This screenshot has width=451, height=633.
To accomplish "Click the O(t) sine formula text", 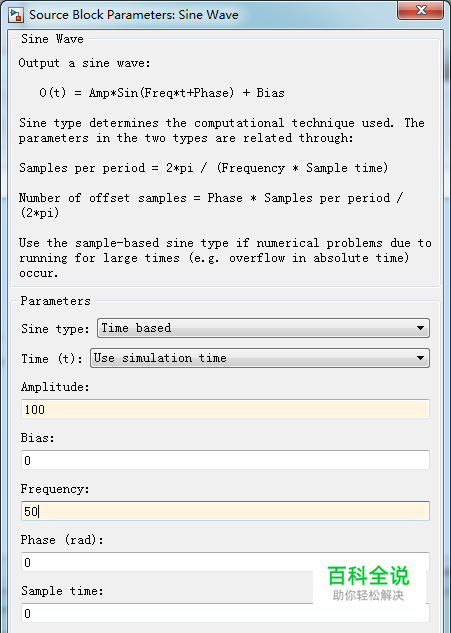I will 162,93.
